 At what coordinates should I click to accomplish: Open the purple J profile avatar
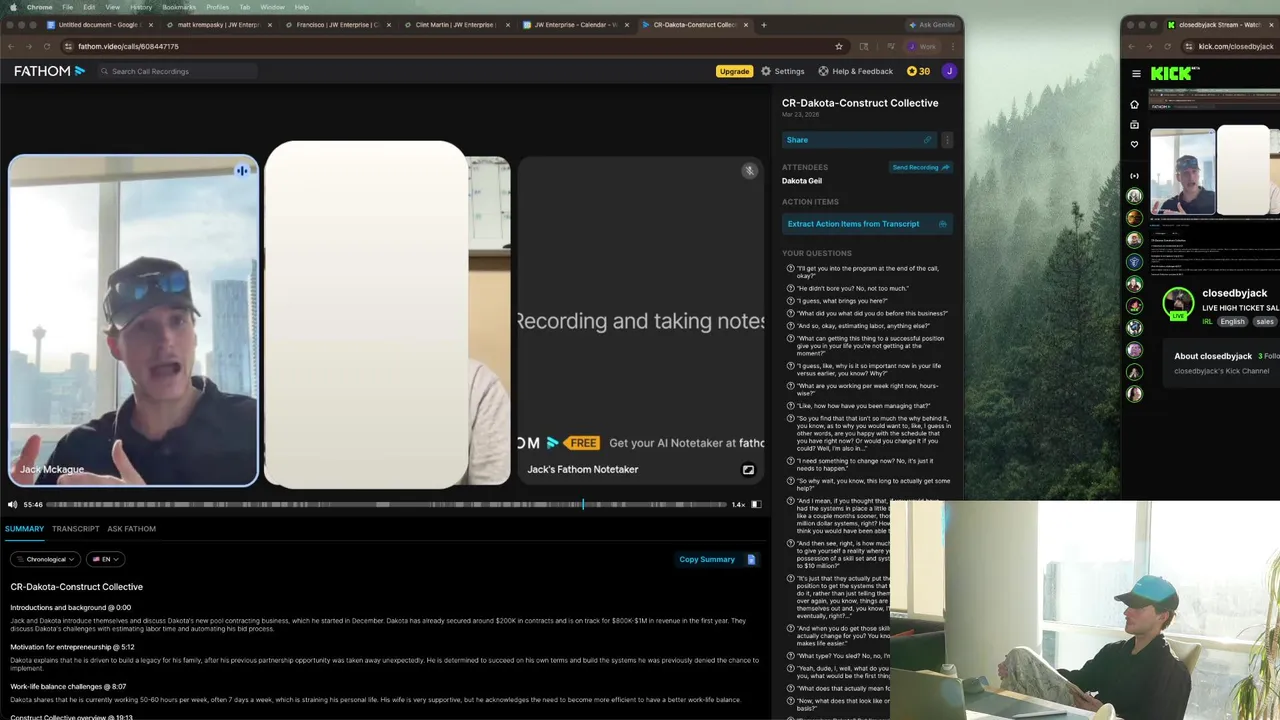949,71
